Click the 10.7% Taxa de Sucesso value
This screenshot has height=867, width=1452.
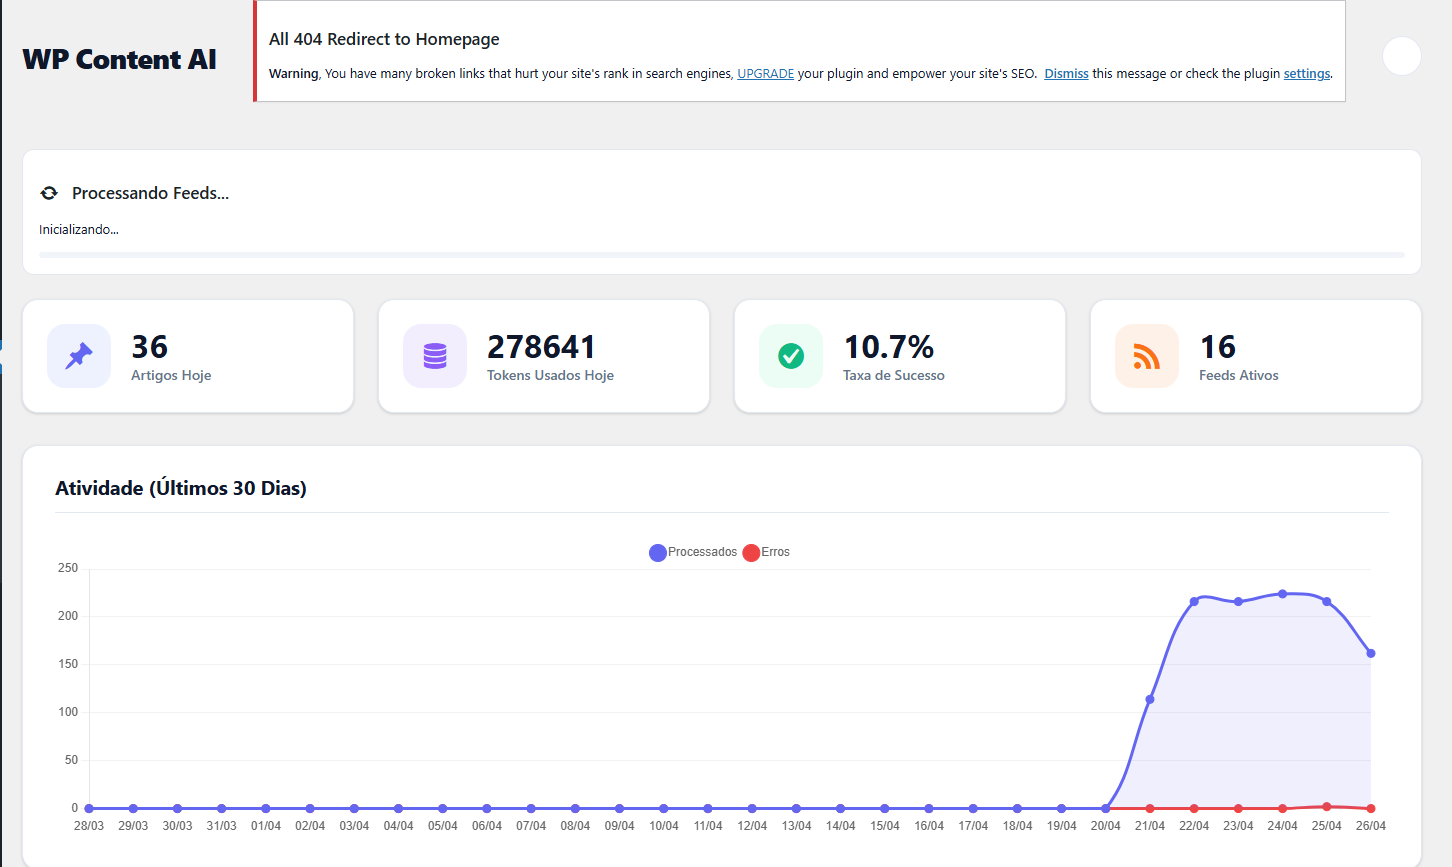[x=888, y=347]
